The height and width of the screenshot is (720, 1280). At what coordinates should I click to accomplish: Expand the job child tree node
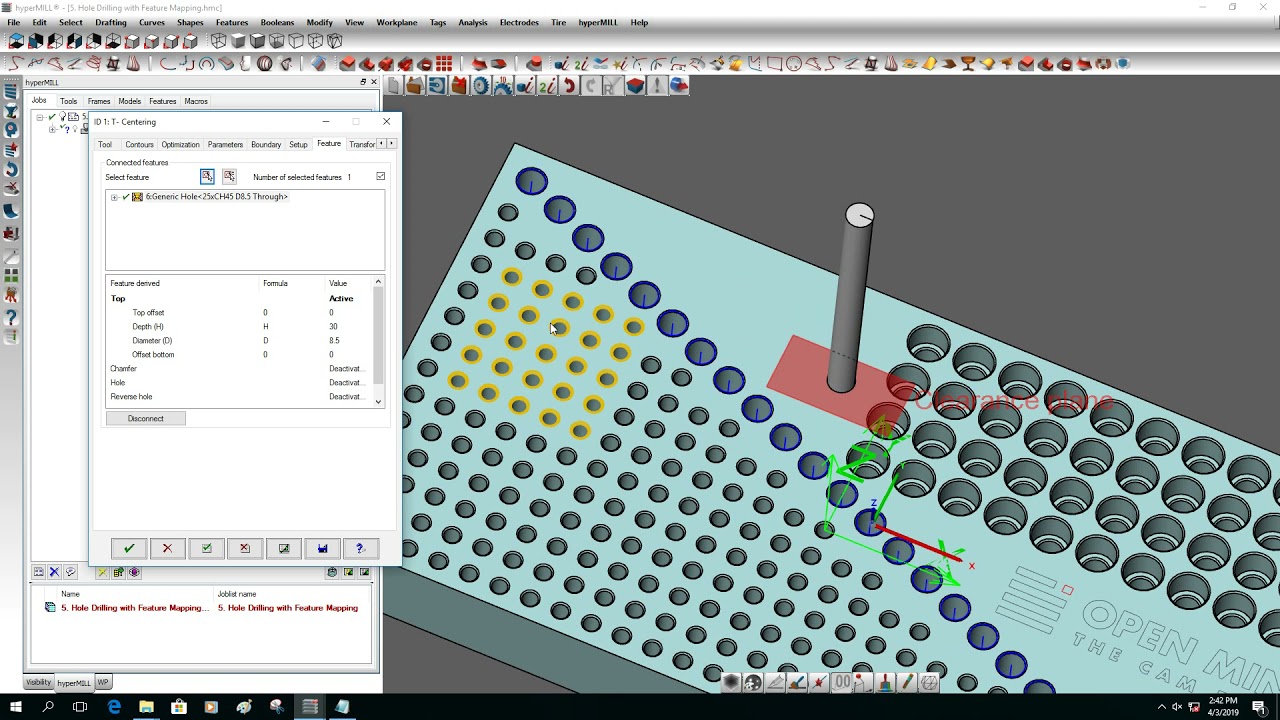pyautogui.click(x=52, y=129)
